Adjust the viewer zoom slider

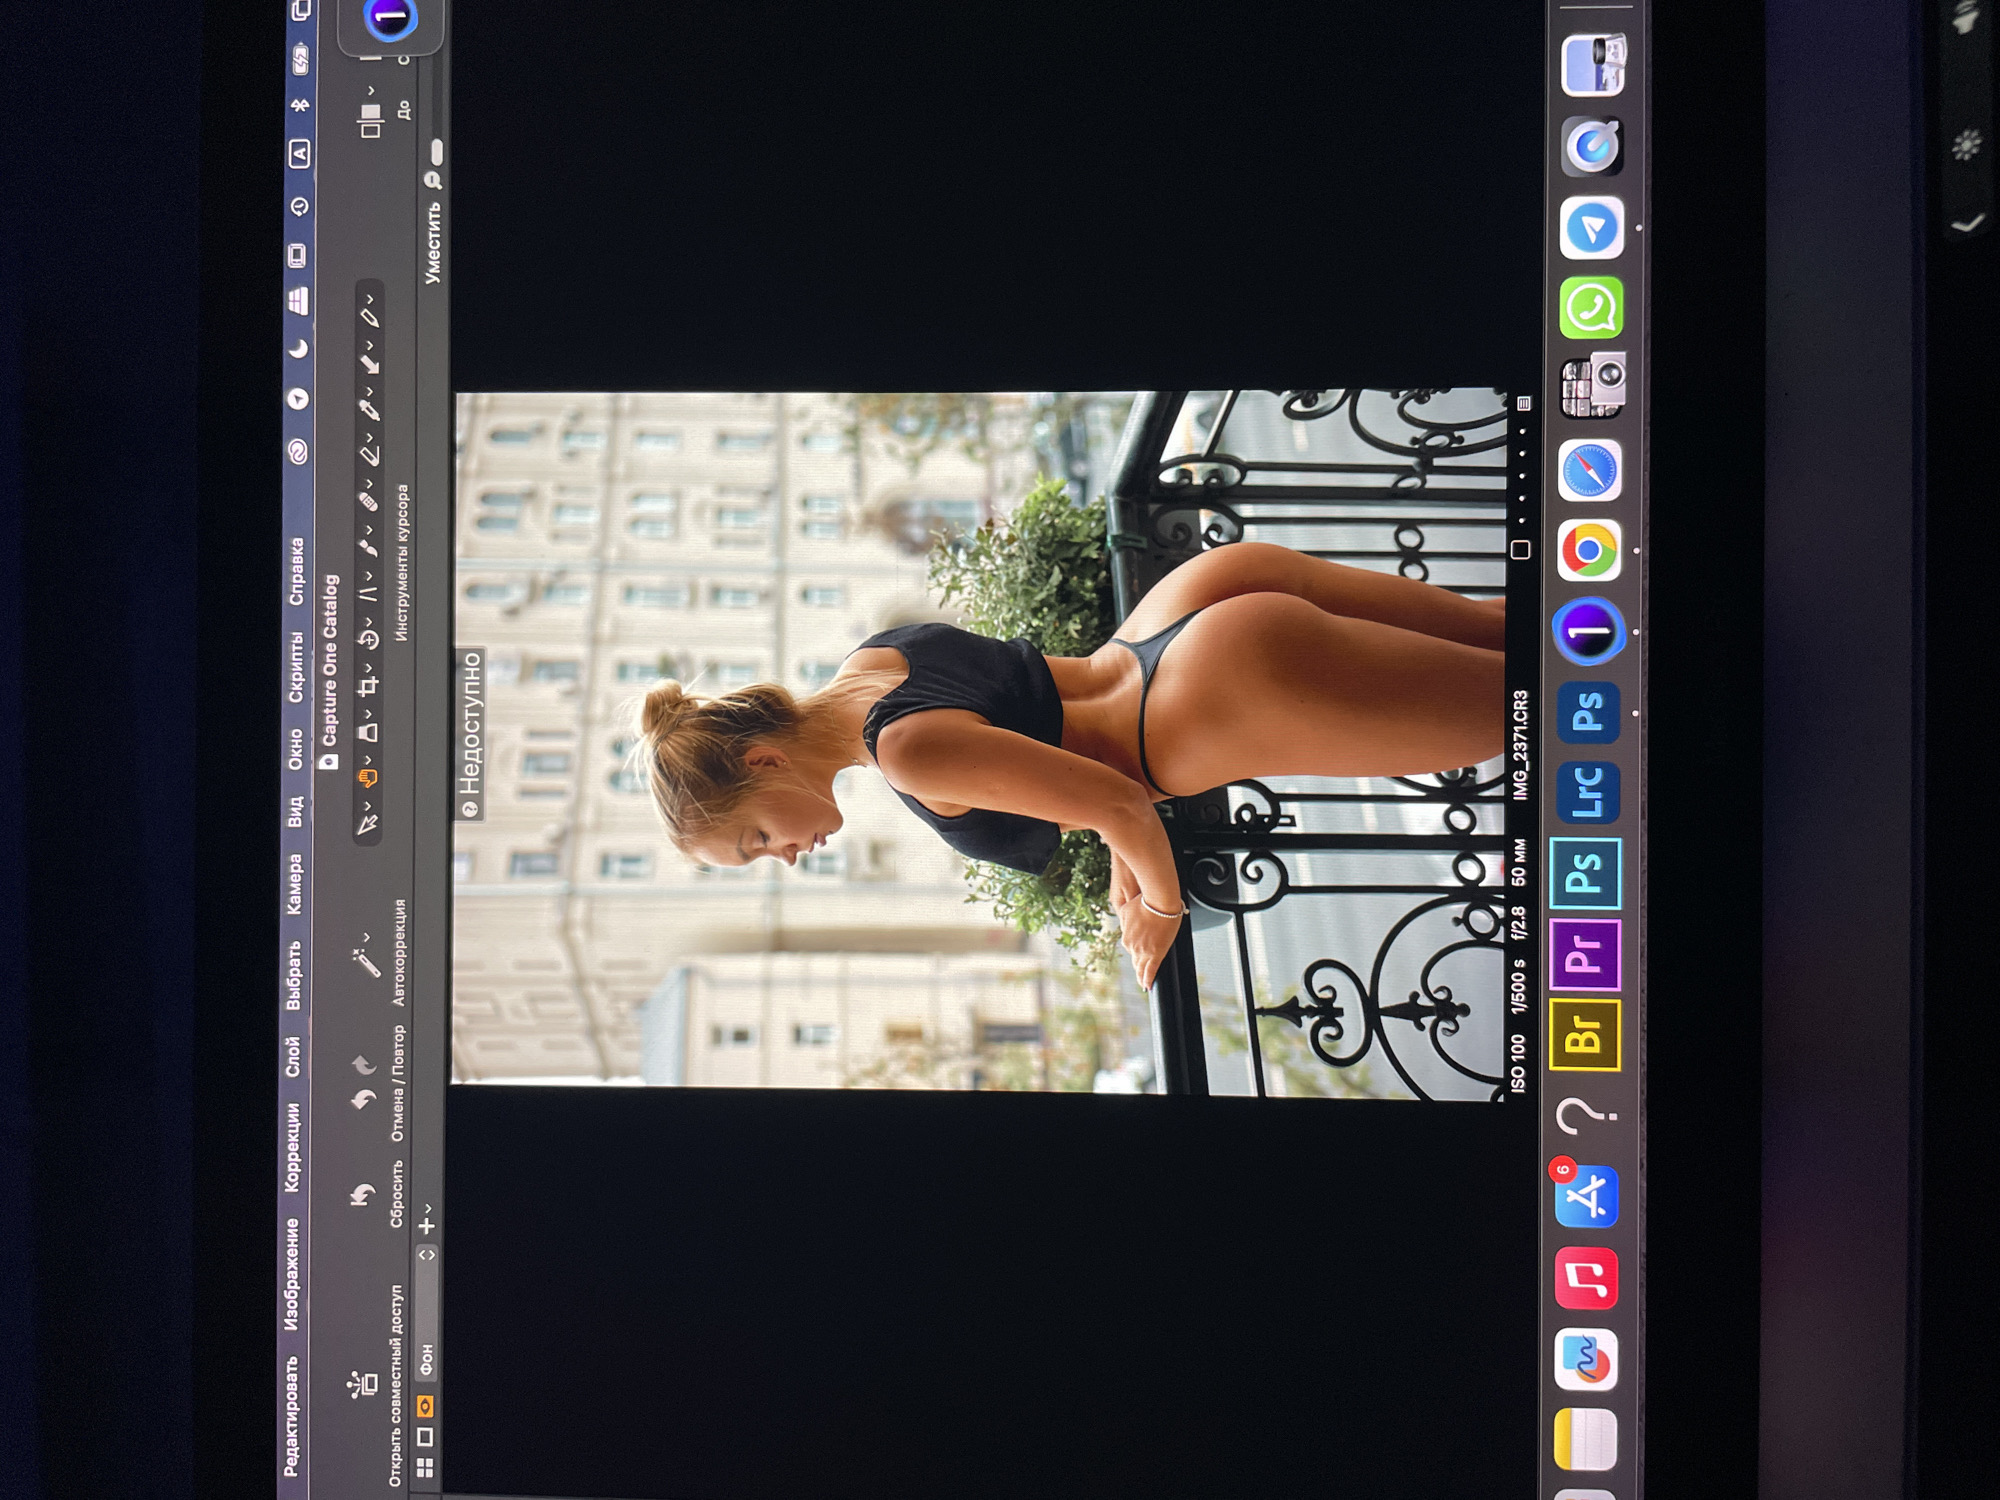pyautogui.click(x=436, y=152)
